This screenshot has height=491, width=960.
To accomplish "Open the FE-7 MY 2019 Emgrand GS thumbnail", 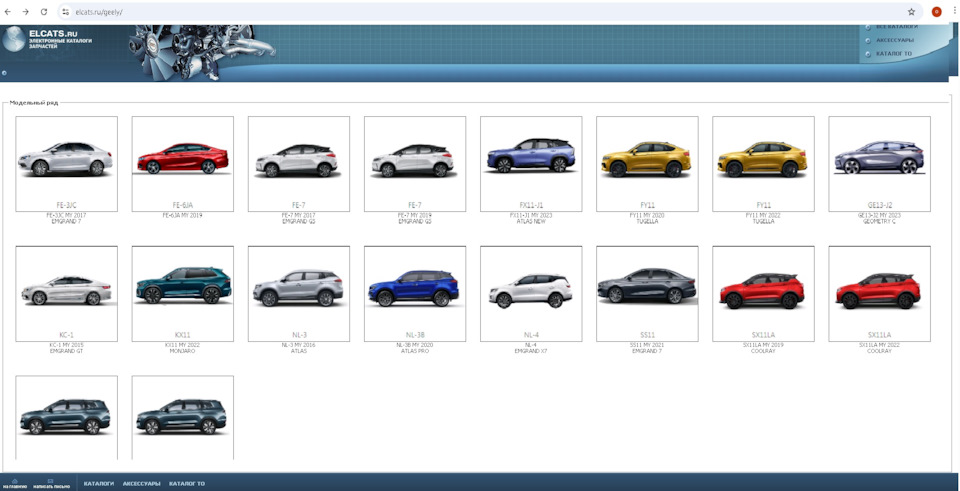I will point(414,163).
